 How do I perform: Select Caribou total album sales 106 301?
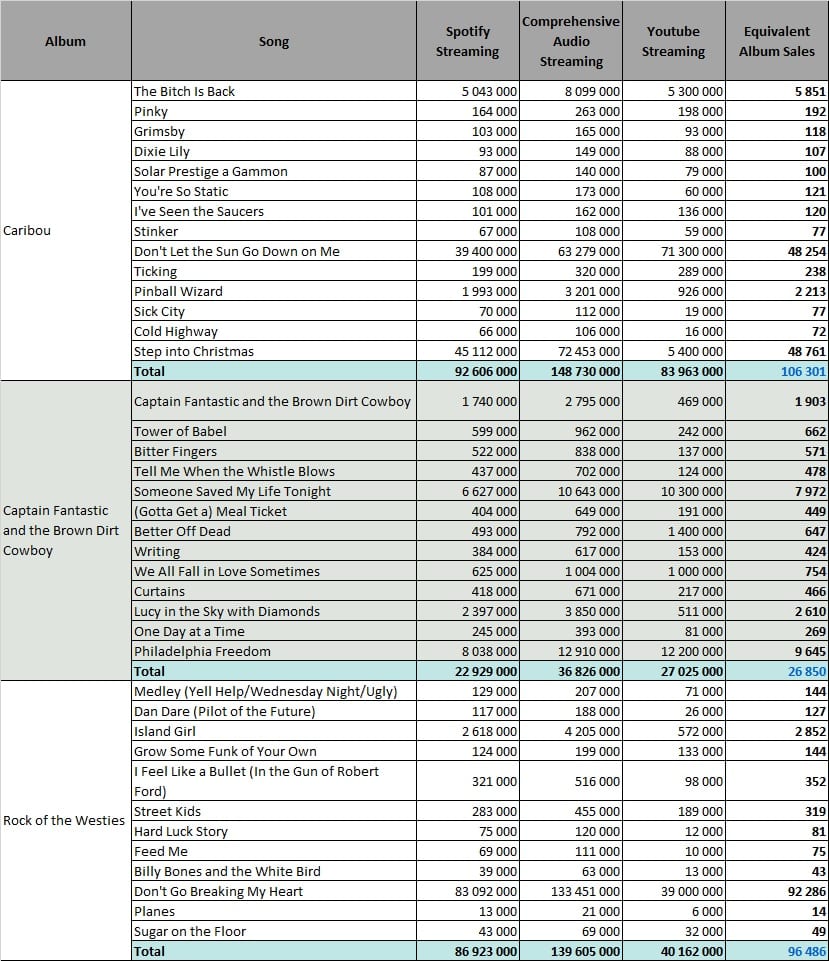coord(777,371)
